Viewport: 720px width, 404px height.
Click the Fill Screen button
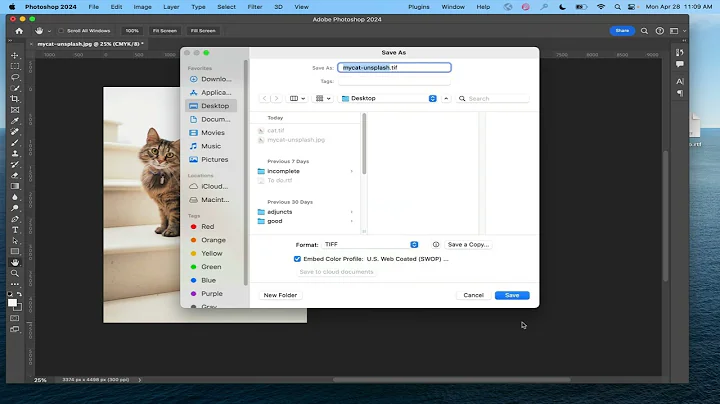click(203, 31)
